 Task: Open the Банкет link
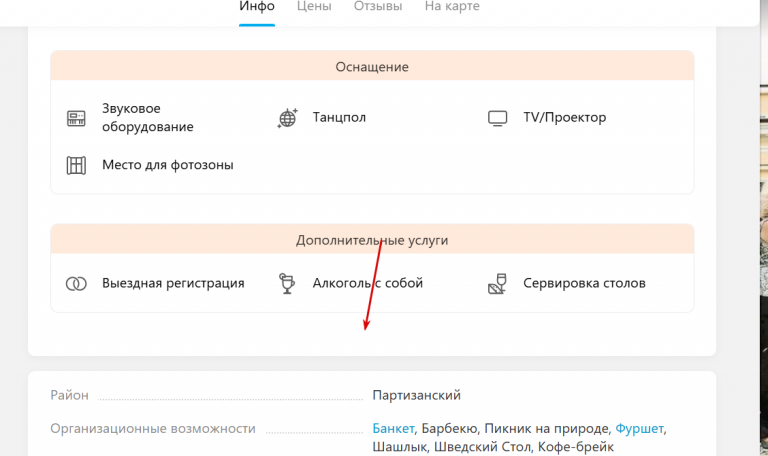pos(393,429)
